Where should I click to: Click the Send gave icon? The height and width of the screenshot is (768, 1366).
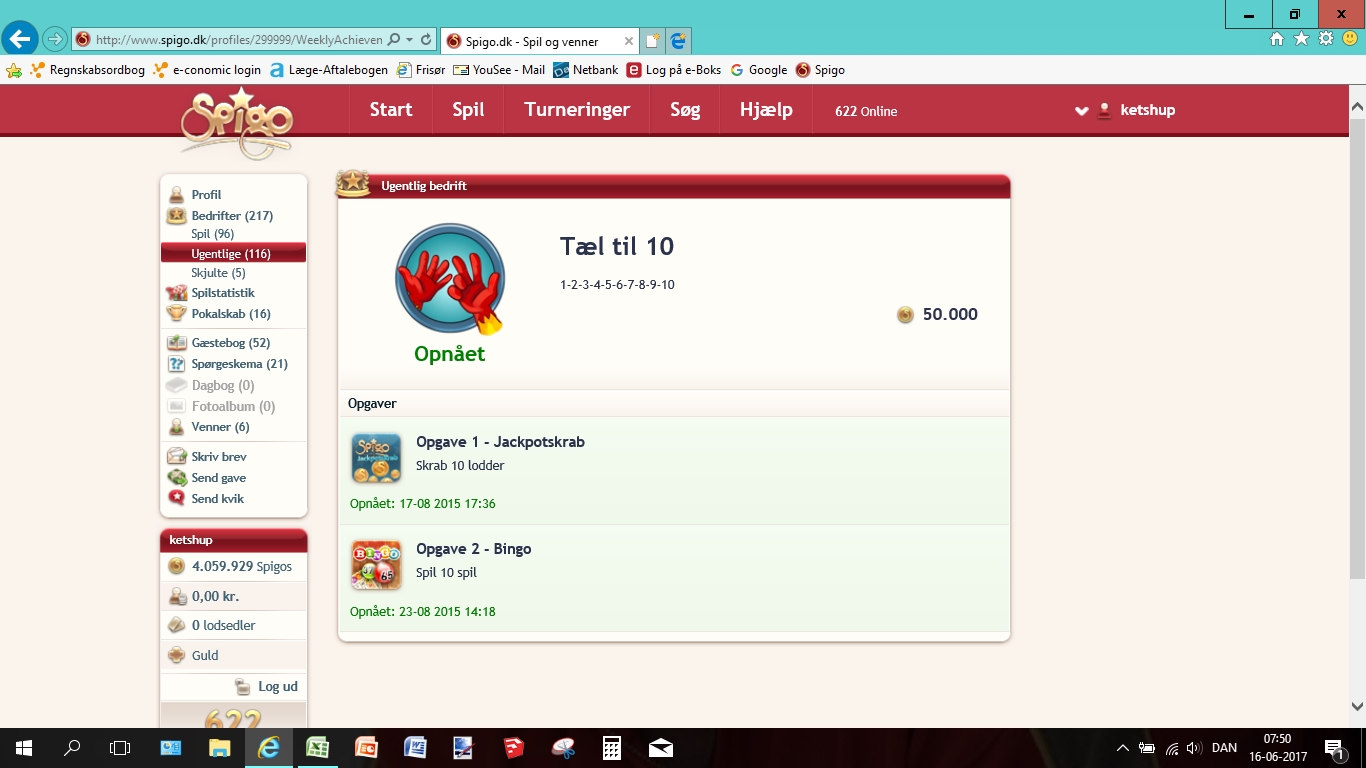coord(177,478)
